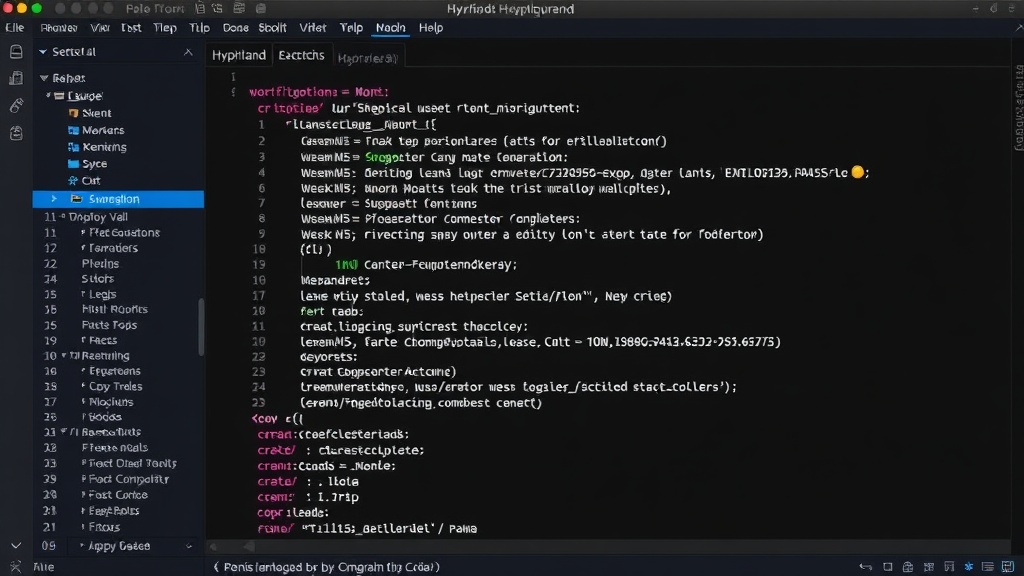
Task: Click the yellow circle marker on code line 4
Action: point(857,172)
